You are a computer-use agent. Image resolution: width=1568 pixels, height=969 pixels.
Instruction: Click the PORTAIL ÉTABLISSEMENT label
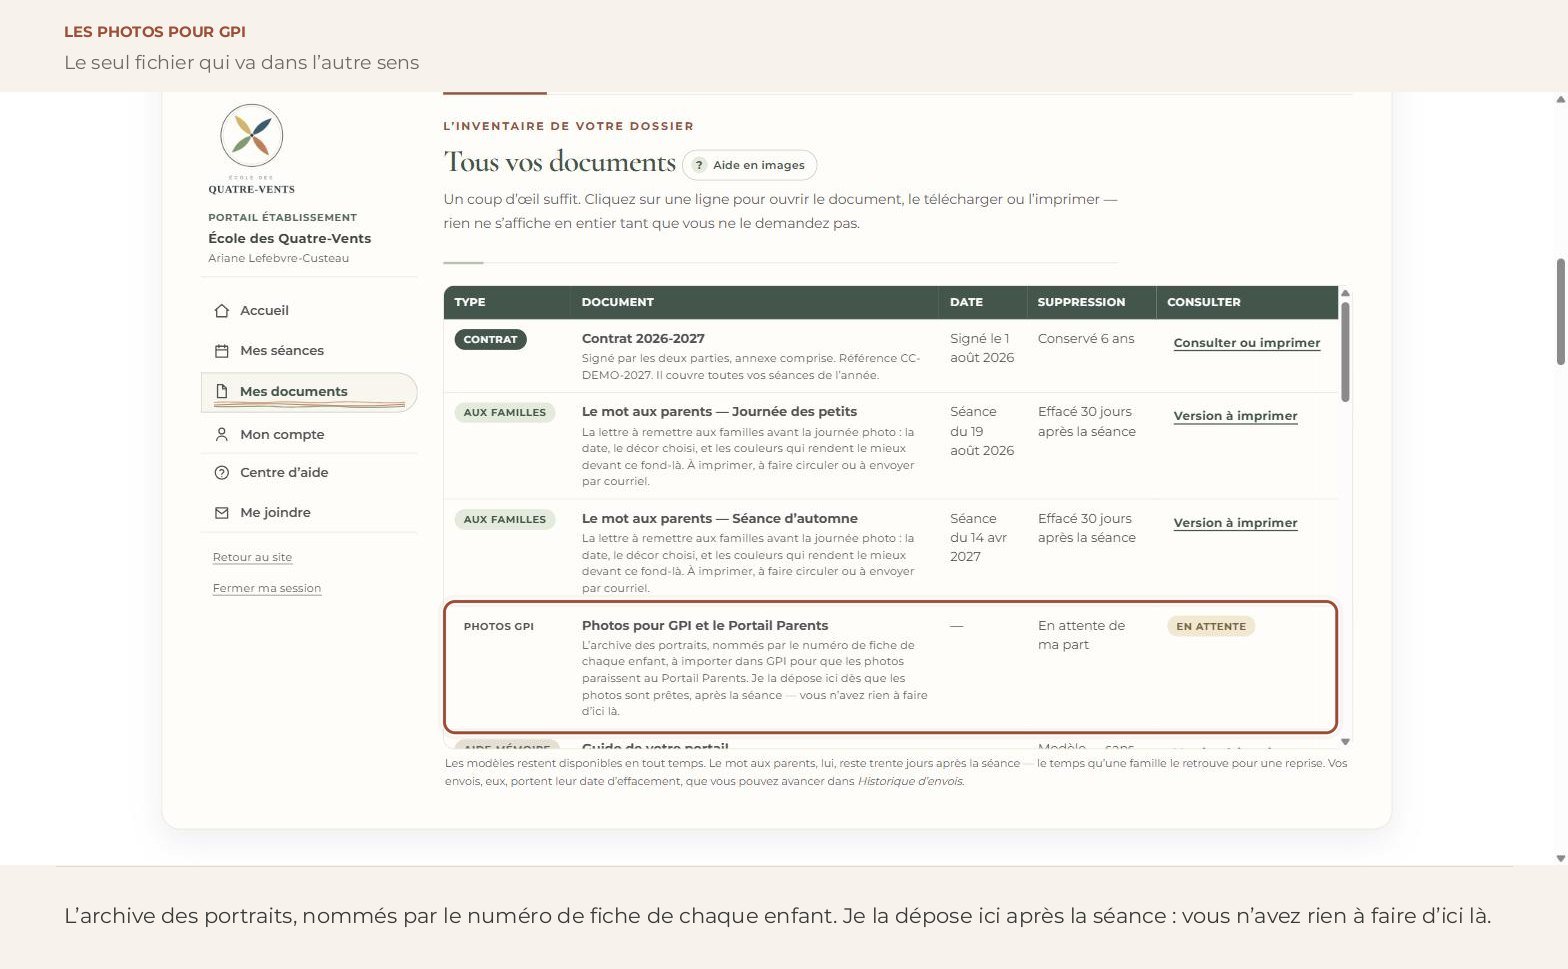point(282,217)
